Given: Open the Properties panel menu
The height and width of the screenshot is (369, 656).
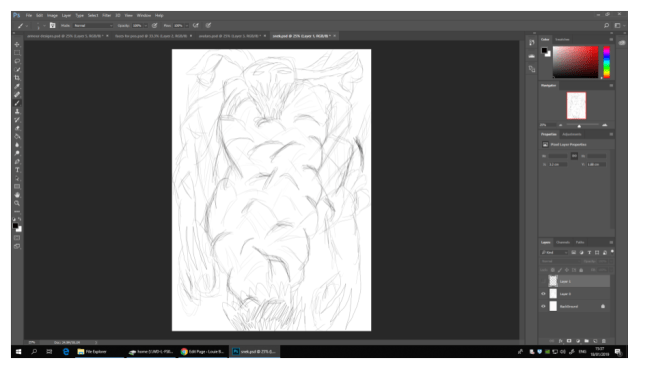Looking at the screenshot, I should tap(611, 134).
